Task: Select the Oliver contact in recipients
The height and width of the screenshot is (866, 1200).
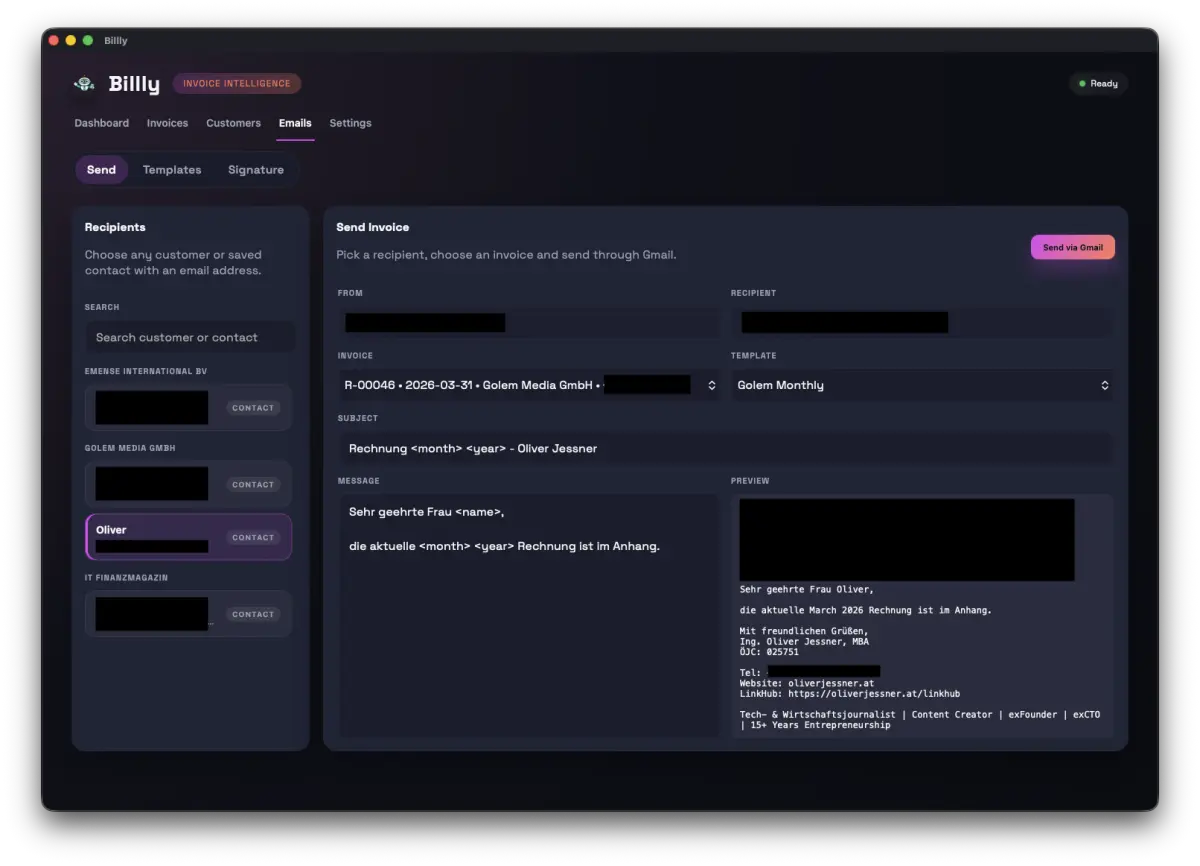Action: point(189,537)
